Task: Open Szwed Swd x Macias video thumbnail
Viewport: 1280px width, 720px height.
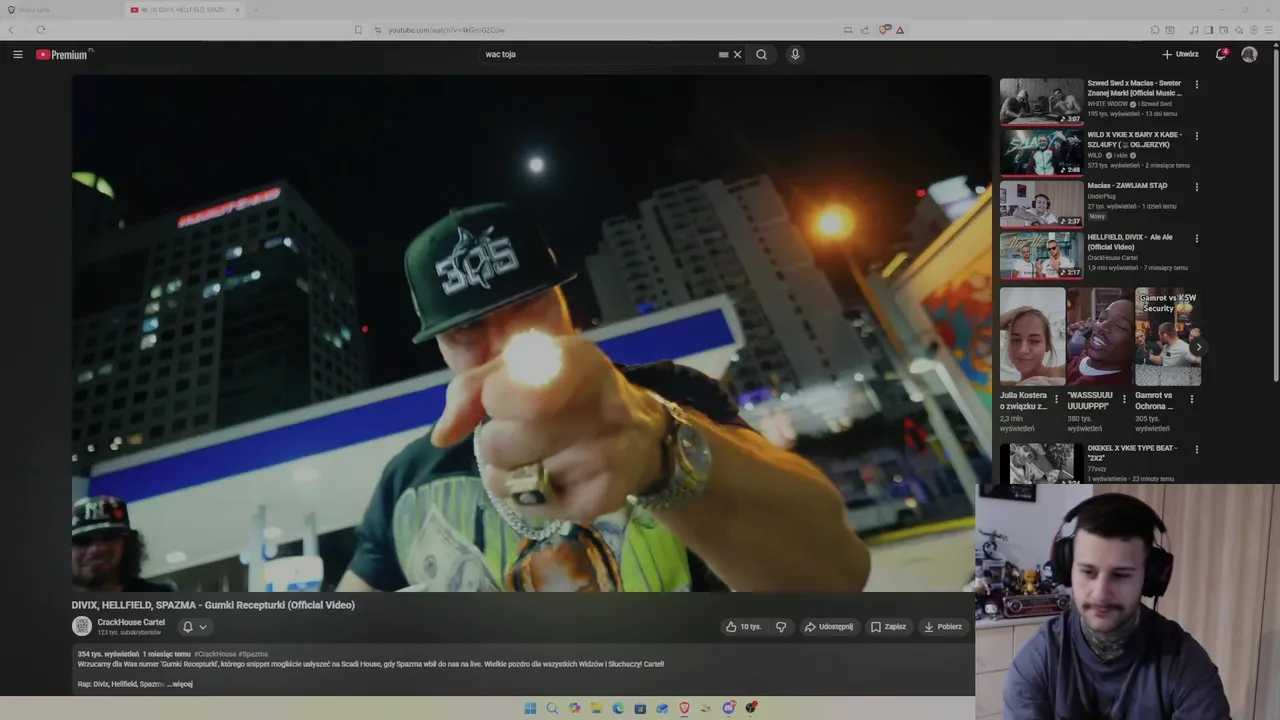Action: (x=1041, y=101)
